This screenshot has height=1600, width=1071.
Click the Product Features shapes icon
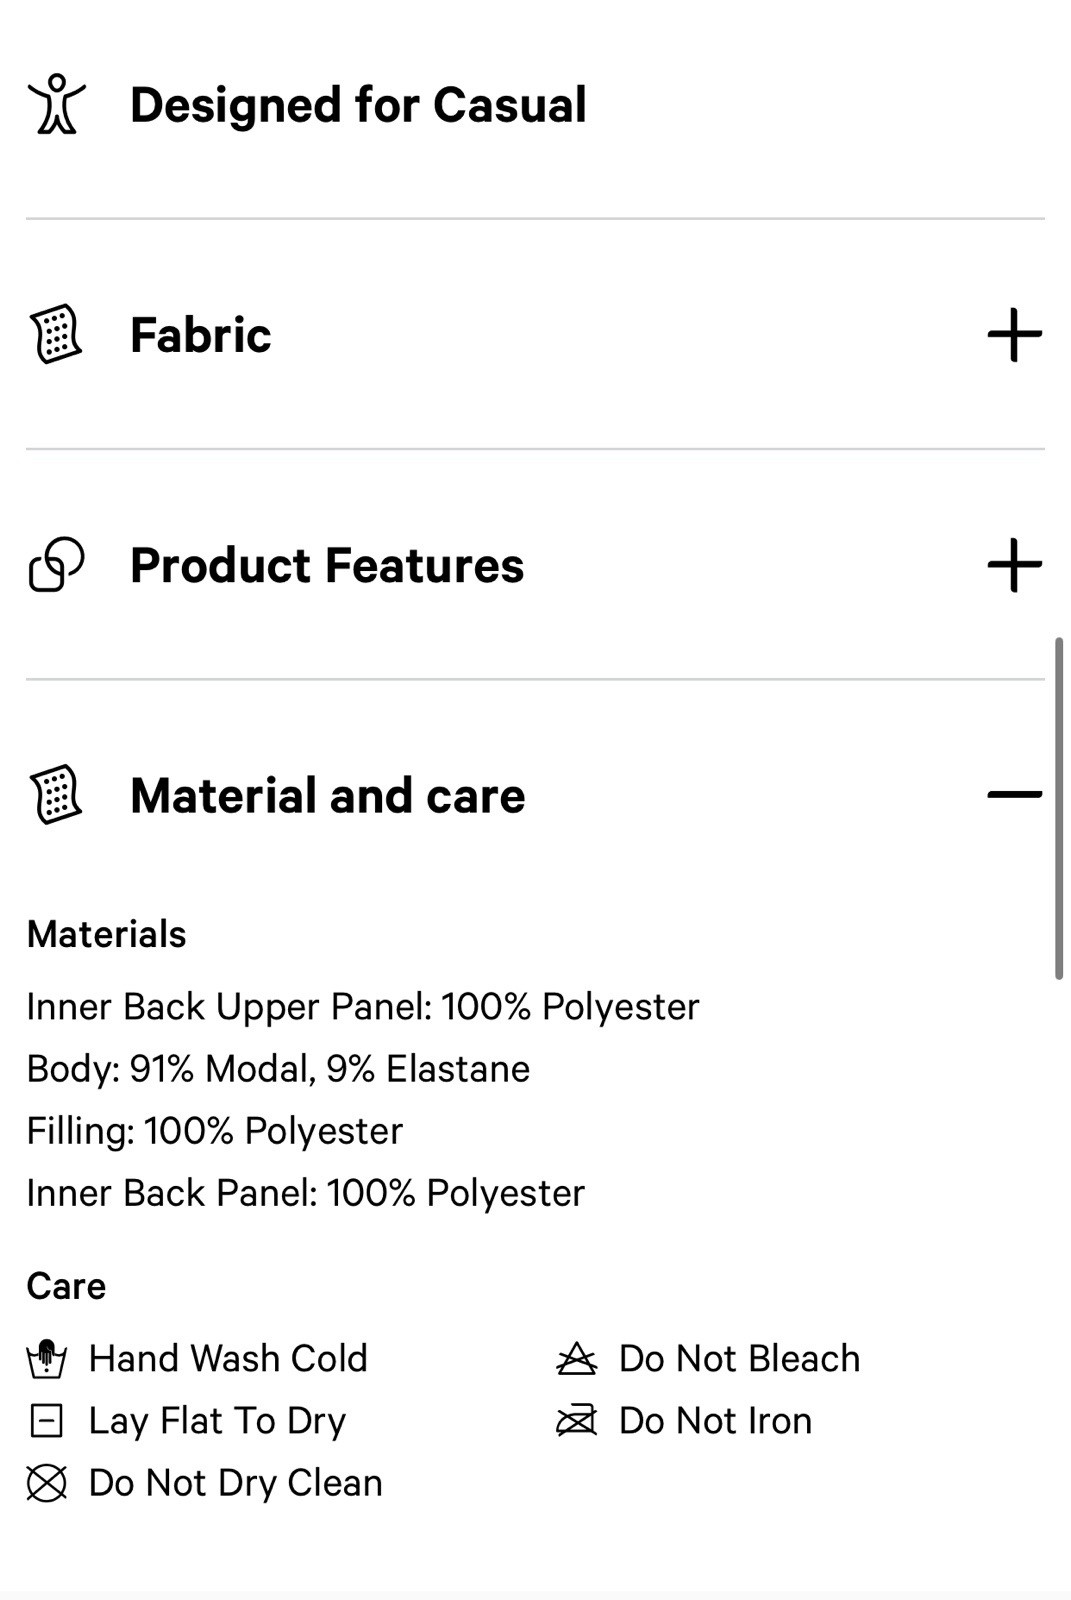click(56, 565)
